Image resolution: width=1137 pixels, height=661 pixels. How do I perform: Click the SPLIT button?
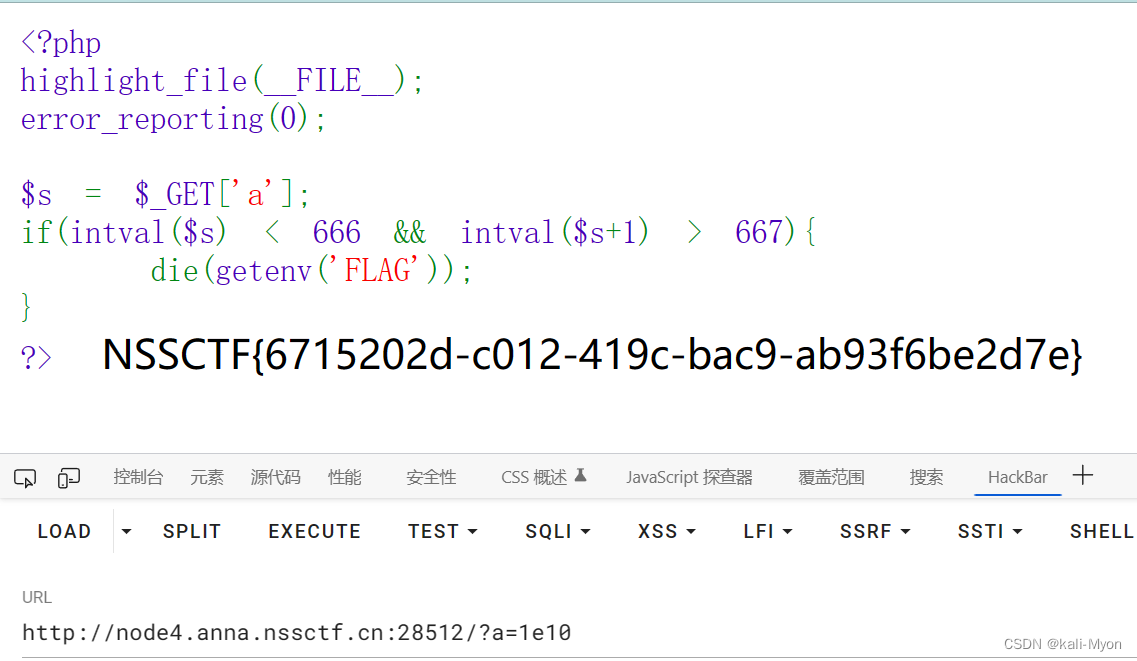pos(191,531)
